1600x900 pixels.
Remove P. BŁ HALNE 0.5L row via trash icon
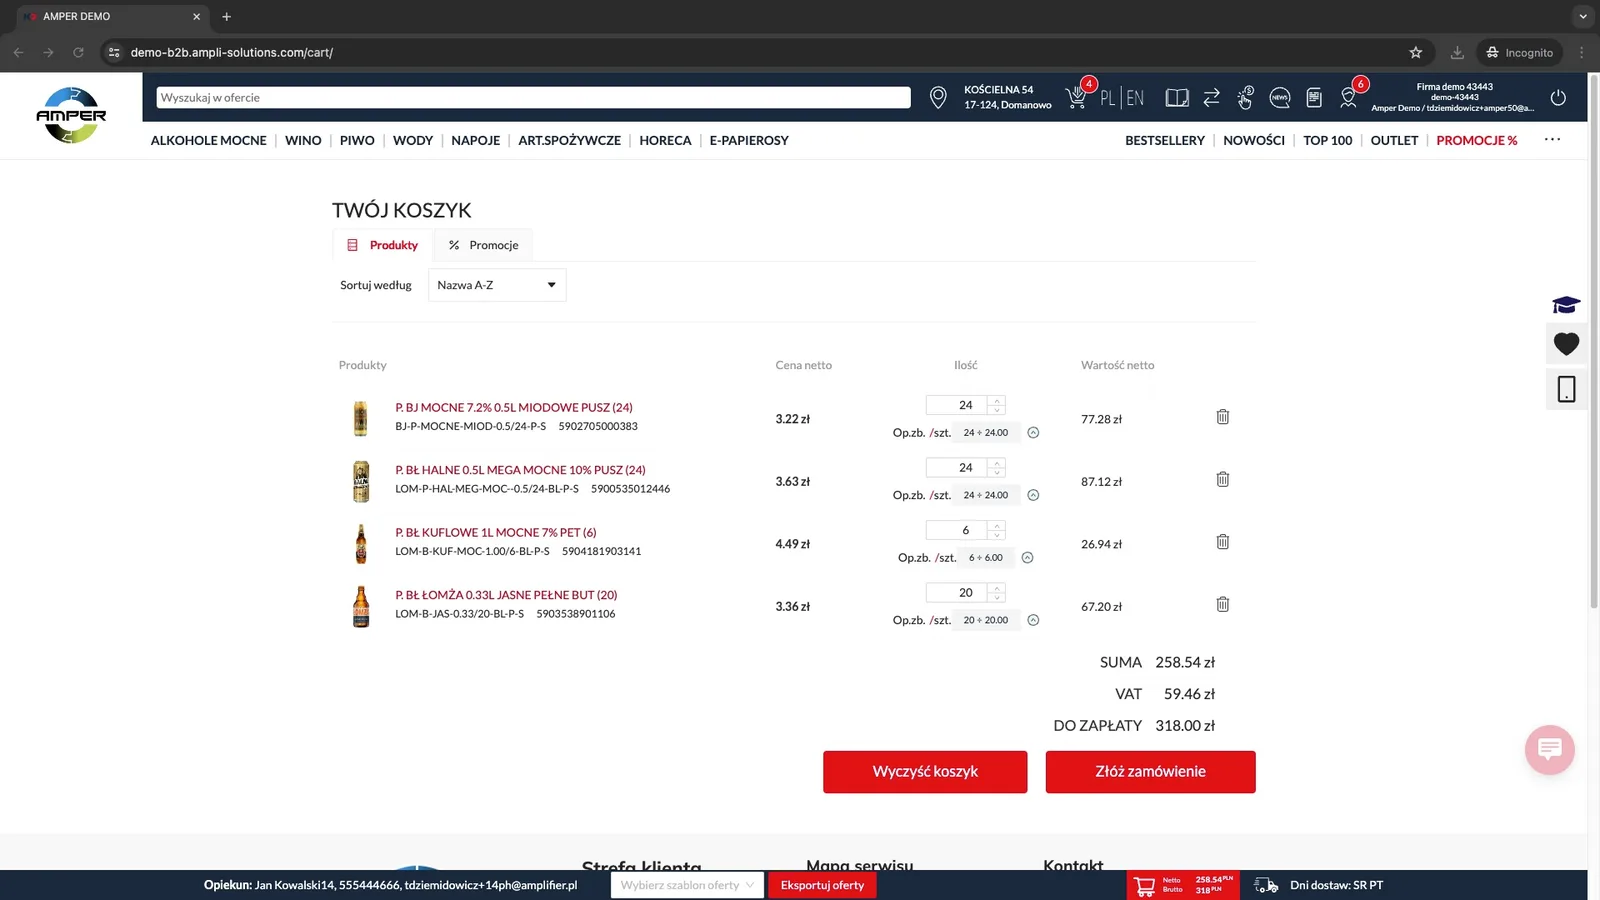point(1222,479)
